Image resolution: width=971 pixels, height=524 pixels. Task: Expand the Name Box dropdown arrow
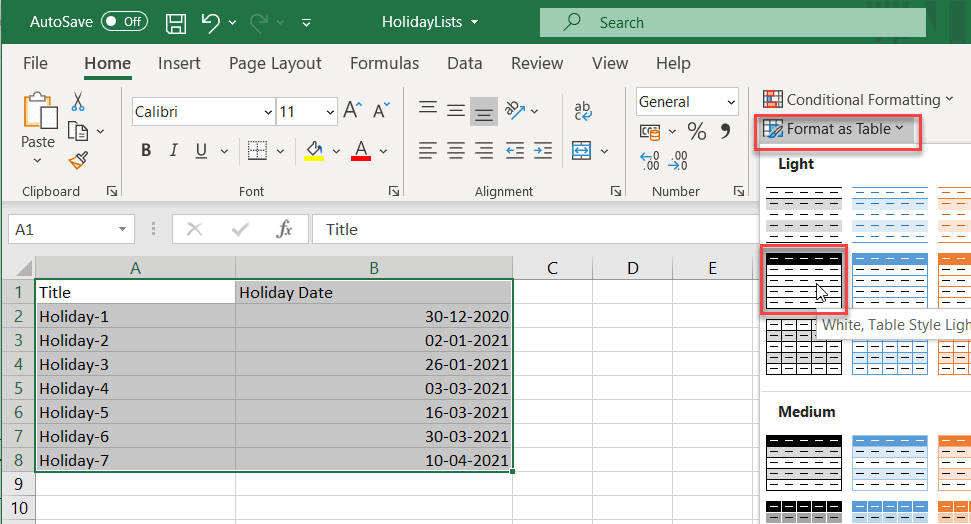point(122,230)
